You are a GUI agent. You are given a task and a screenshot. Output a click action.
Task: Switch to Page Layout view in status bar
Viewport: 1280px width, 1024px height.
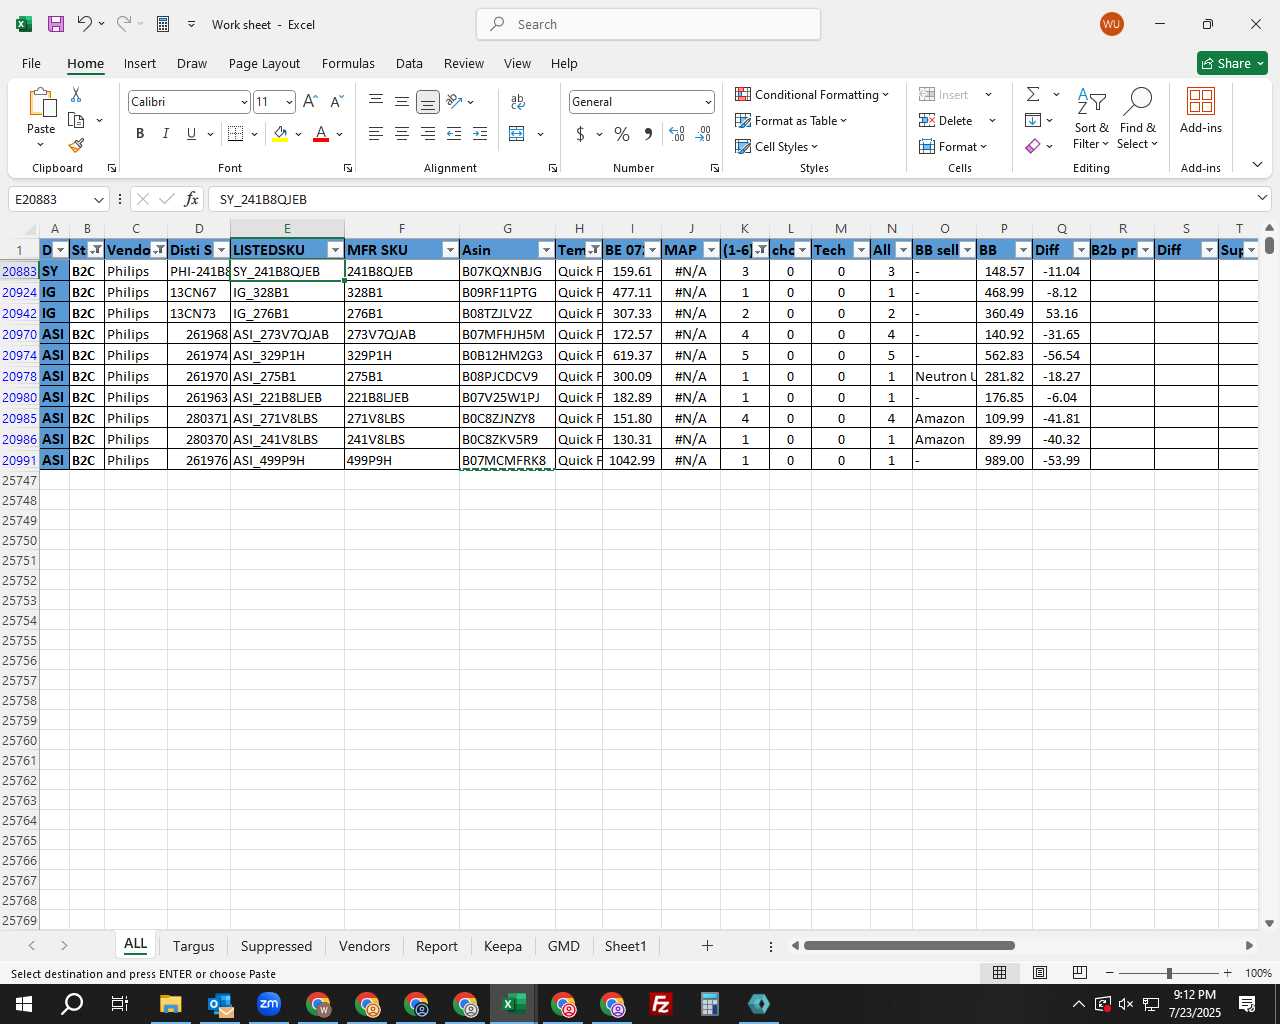[1039, 973]
